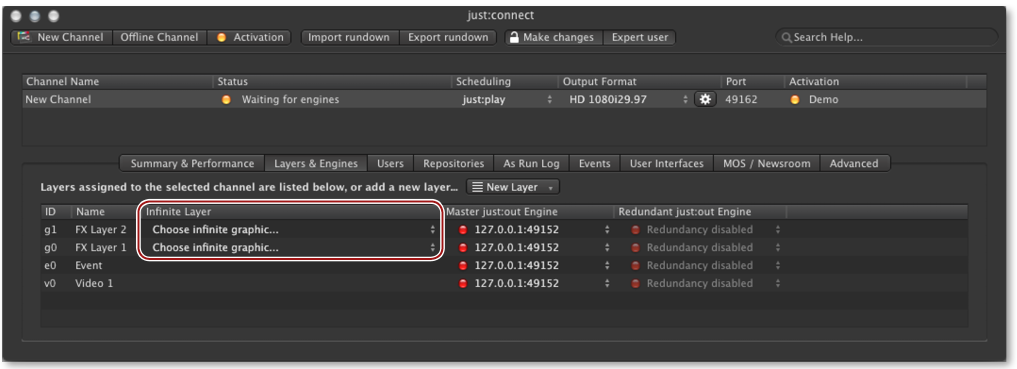Open the Repositories tab
This screenshot has height=369, width=1017.
click(453, 163)
